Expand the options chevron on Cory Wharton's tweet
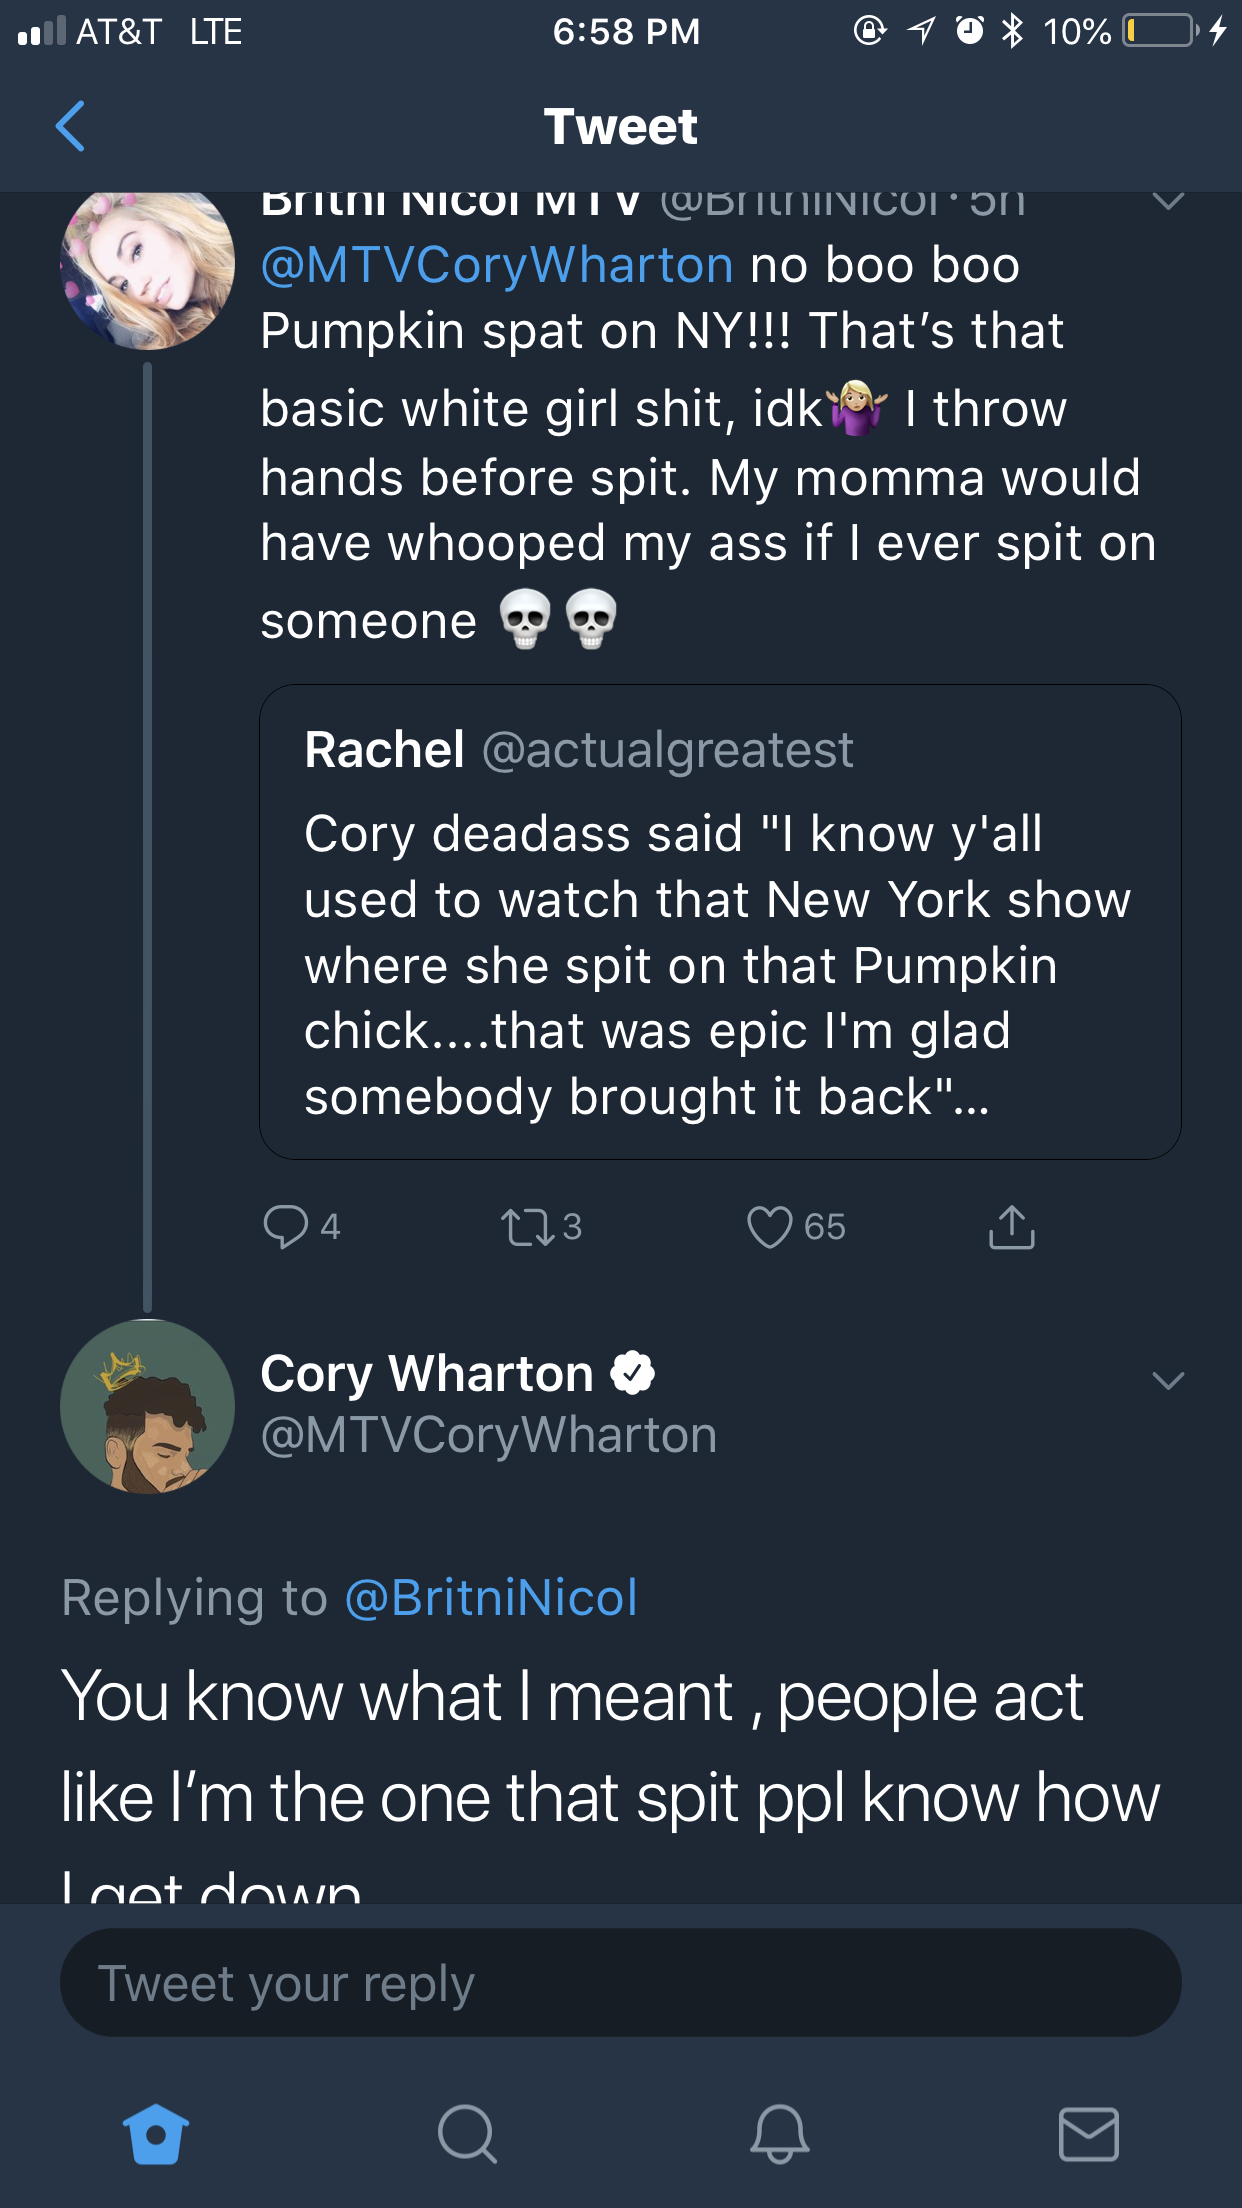 click(x=1168, y=1381)
